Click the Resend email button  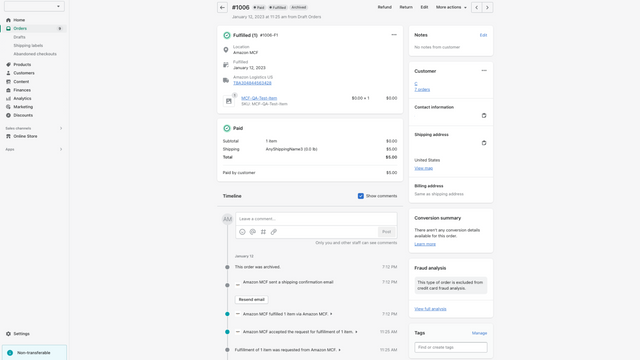tap(251, 300)
